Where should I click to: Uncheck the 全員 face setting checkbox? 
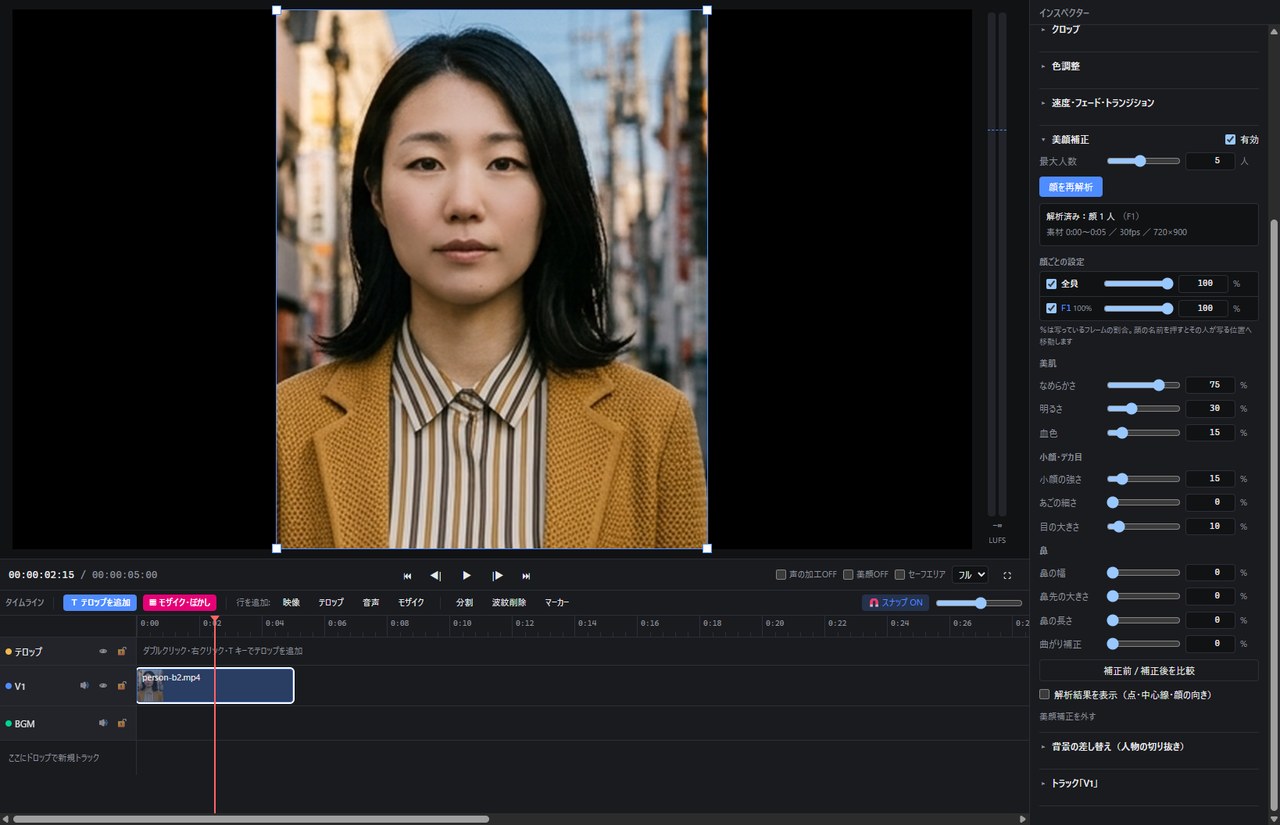1051,284
